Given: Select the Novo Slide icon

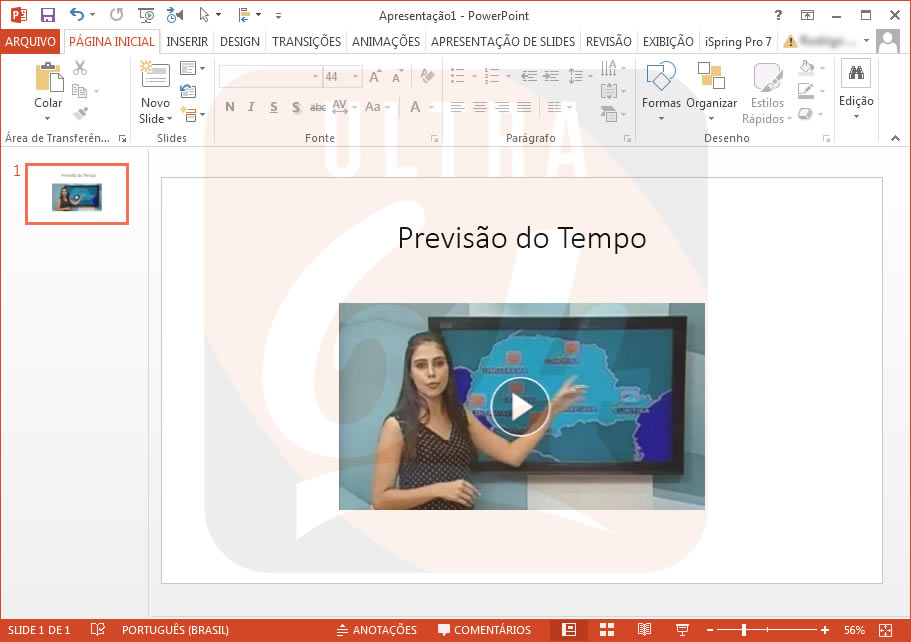Looking at the screenshot, I should [155, 74].
